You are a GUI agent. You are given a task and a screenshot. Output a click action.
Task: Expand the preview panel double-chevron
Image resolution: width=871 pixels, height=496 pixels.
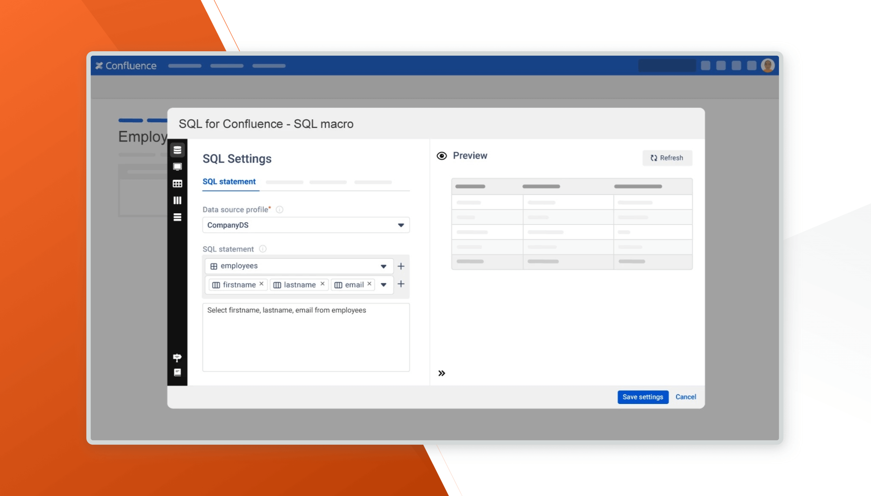pyautogui.click(x=442, y=373)
